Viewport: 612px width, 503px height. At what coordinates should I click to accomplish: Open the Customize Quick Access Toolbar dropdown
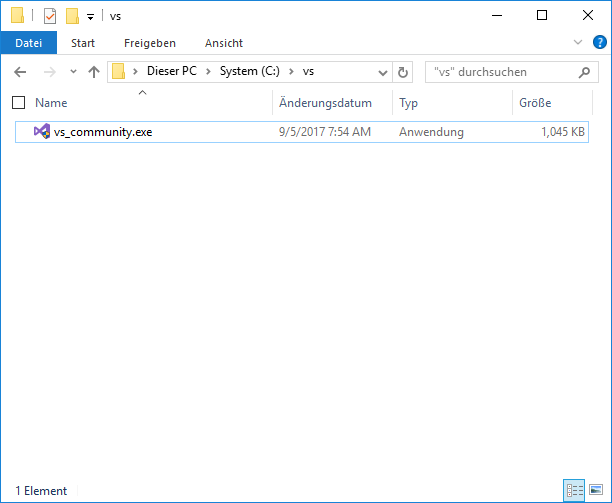[x=91, y=16]
